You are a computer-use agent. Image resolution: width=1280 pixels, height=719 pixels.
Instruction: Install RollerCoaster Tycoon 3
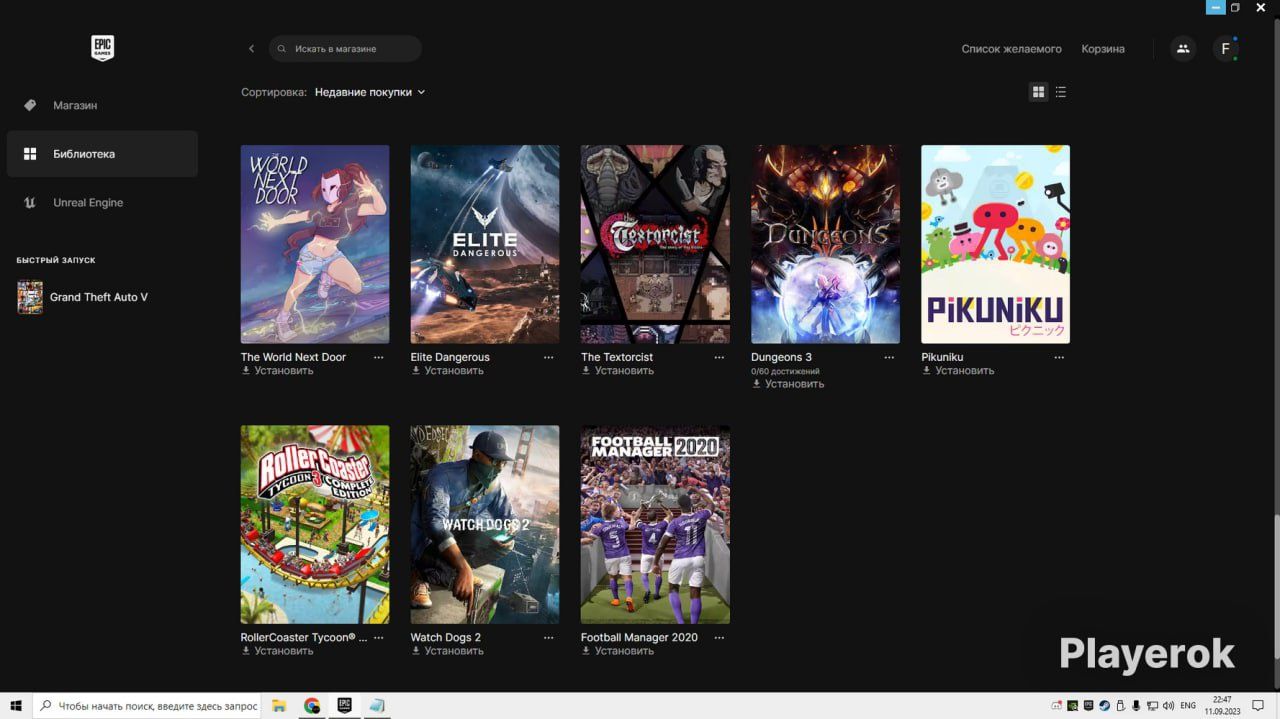pos(278,651)
